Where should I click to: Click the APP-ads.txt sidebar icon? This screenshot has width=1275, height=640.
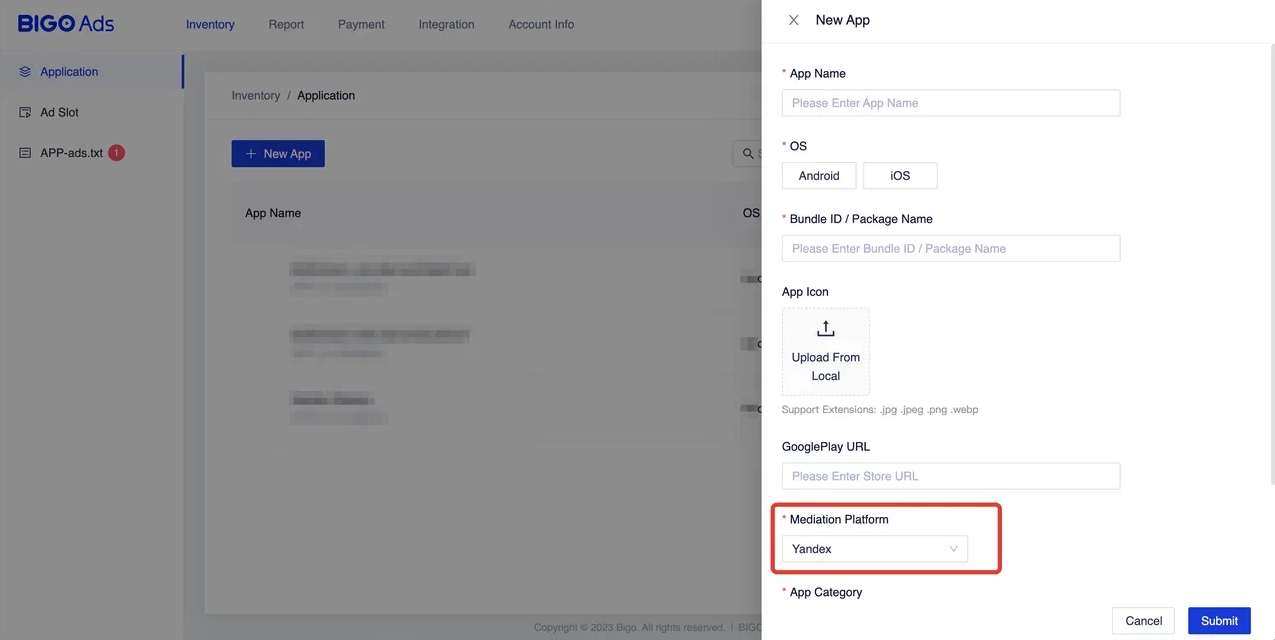25,153
